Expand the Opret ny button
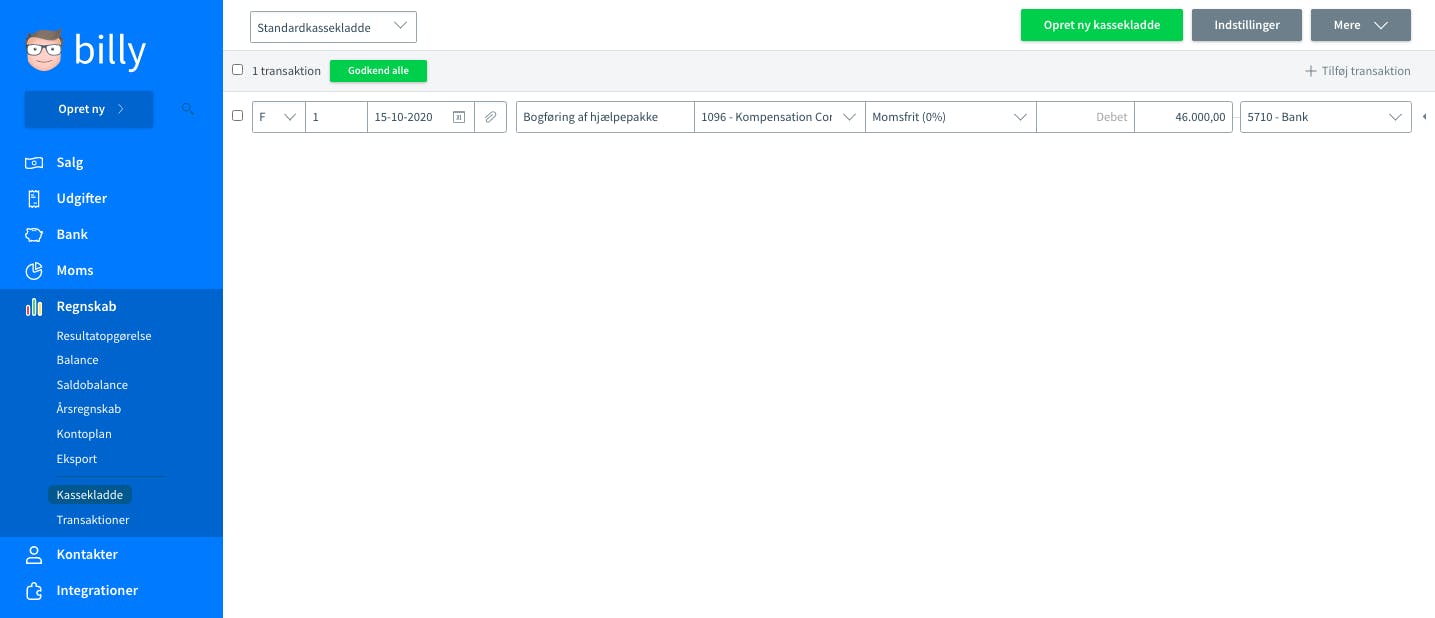The image size is (1435, 618). (x=89, y=109)
